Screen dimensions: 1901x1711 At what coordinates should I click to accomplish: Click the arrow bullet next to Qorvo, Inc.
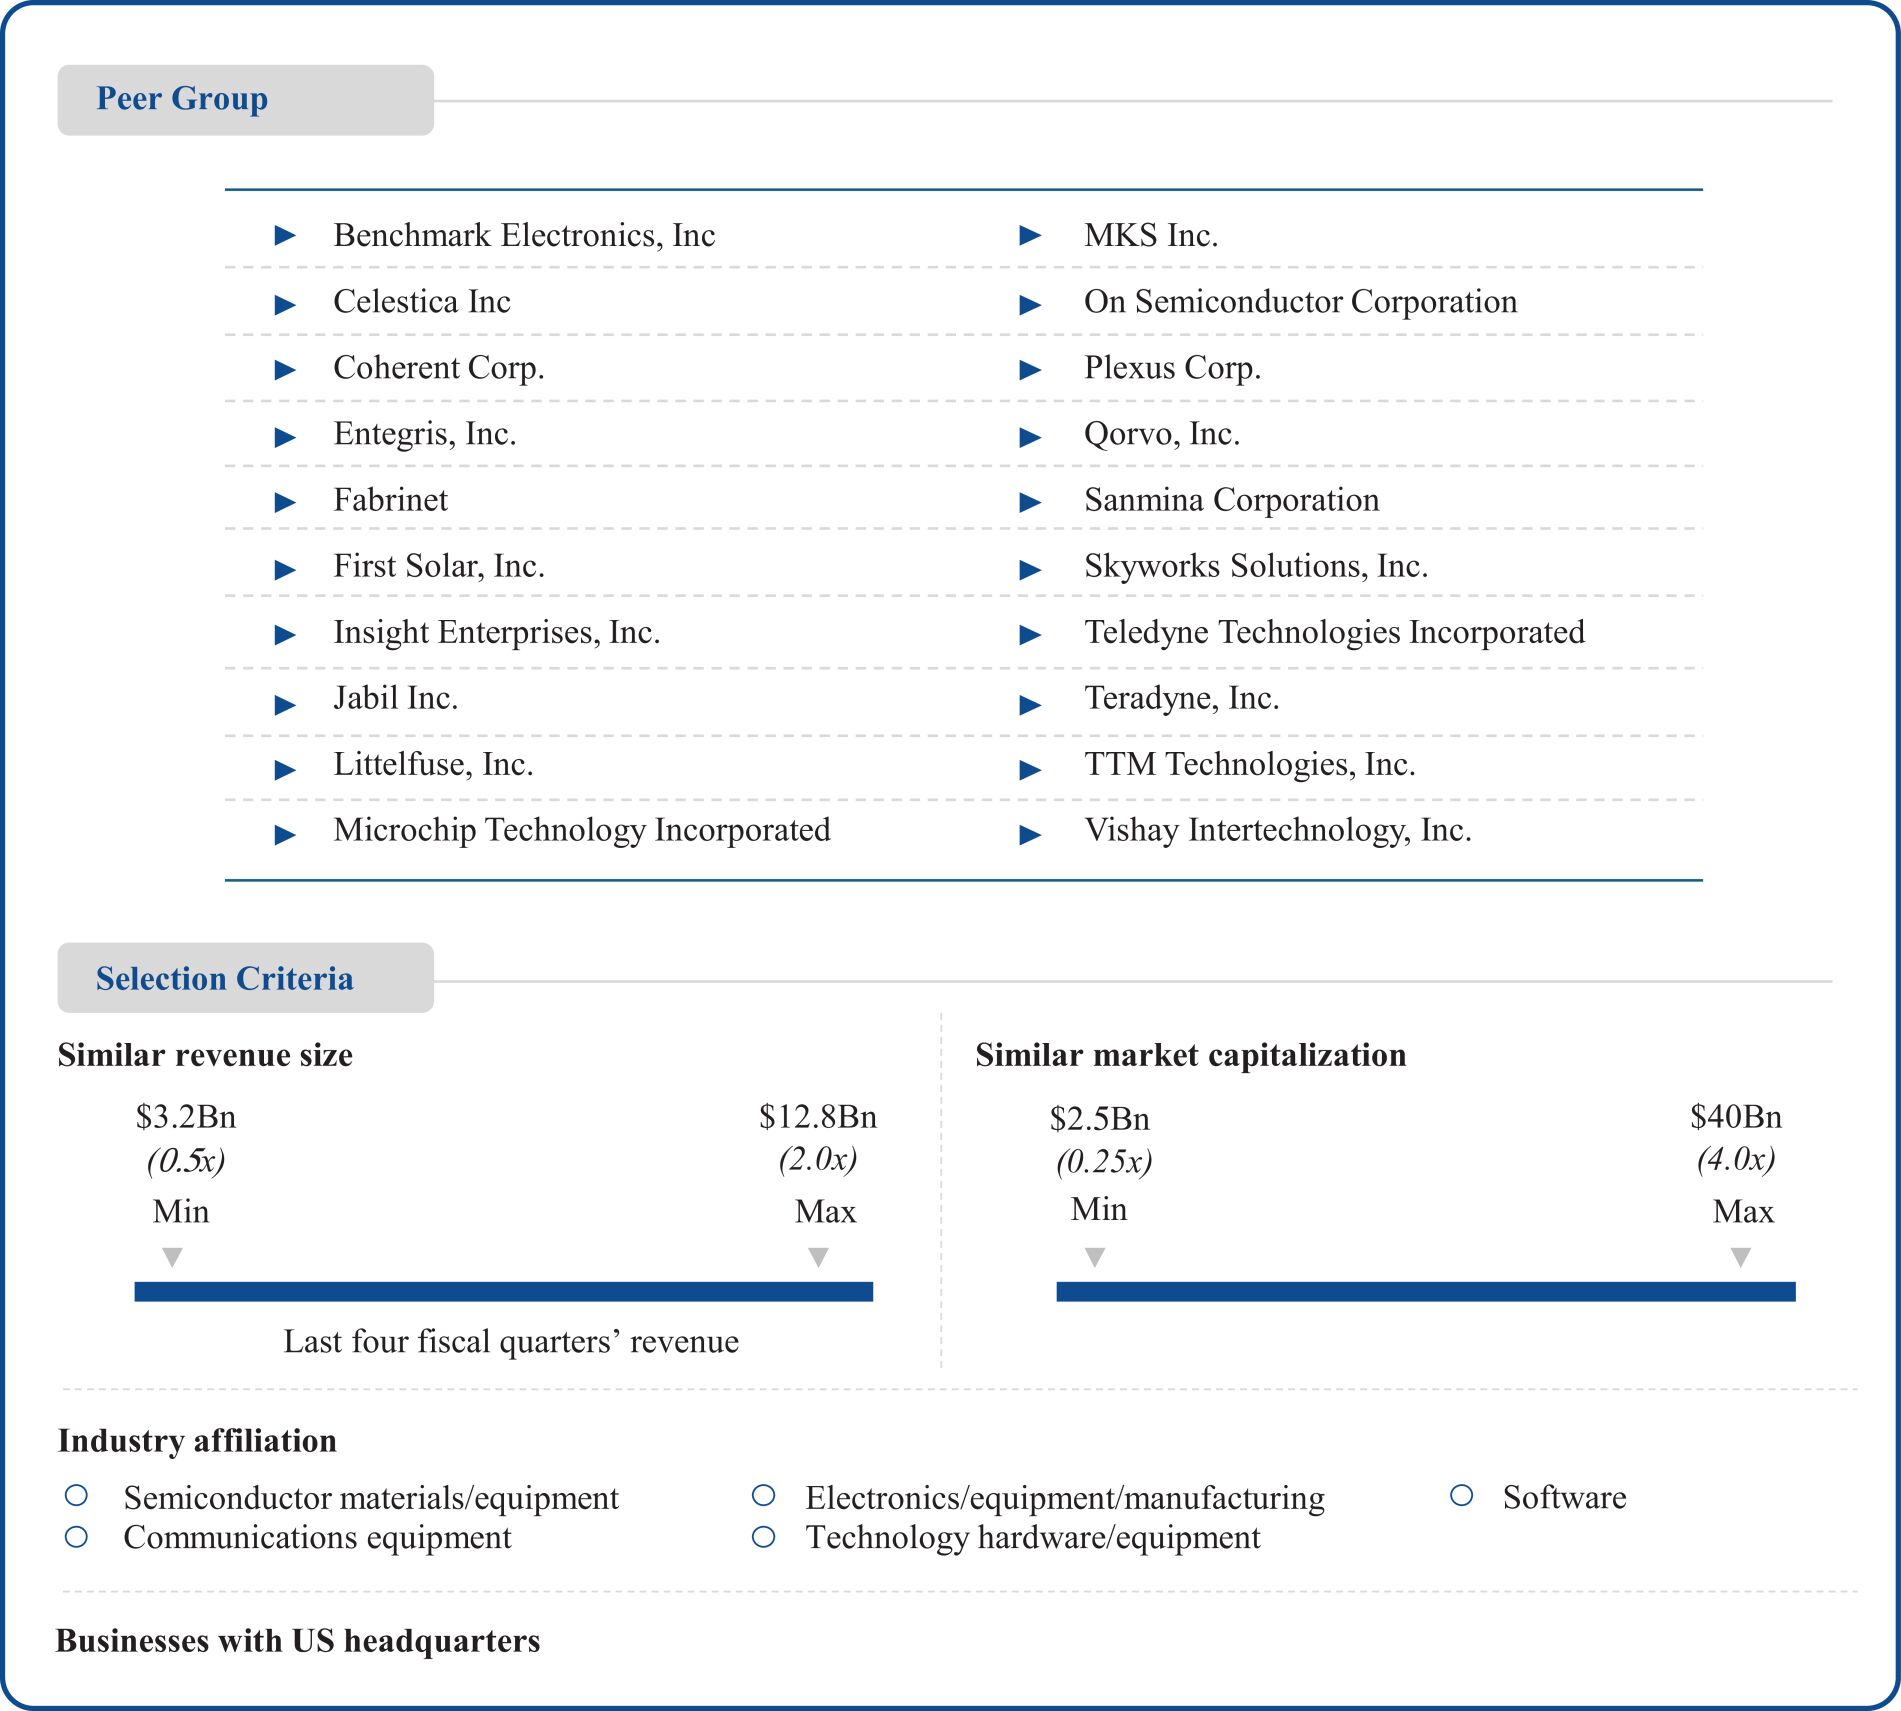(x=1030, y=437)
